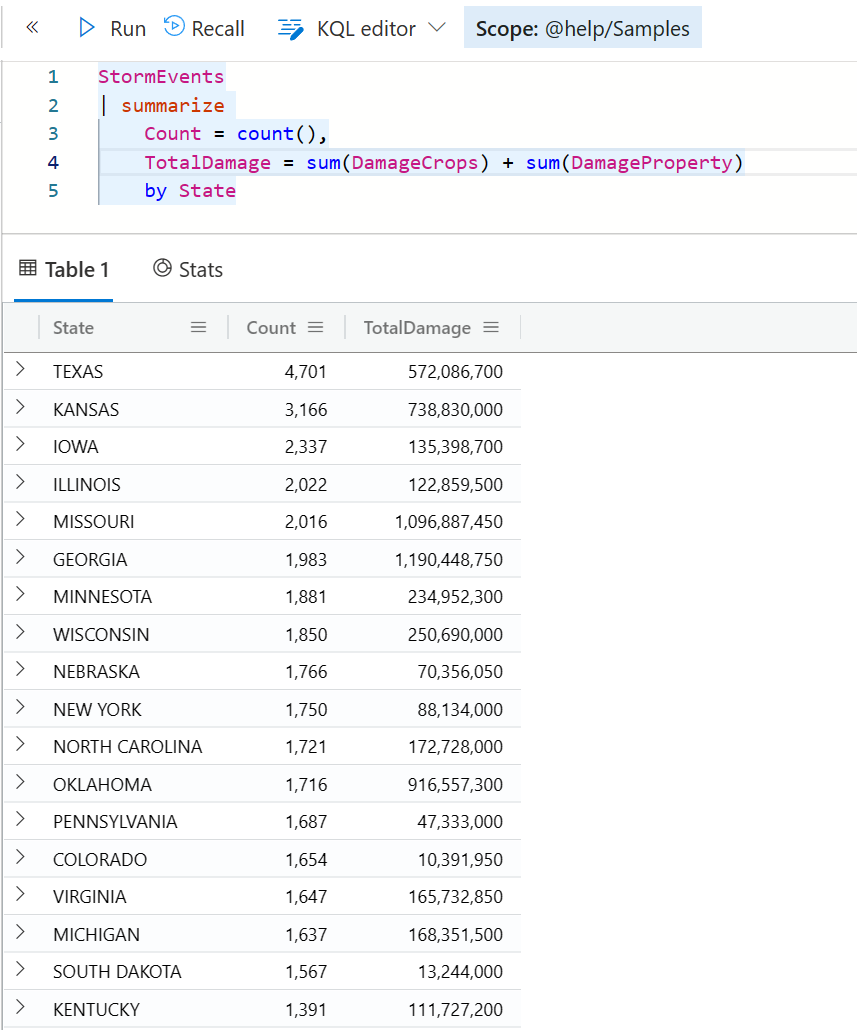Screen dimensions: 857x1030
Task: Expand the NORTH CAROLINA row
Action: coord(20,744)
